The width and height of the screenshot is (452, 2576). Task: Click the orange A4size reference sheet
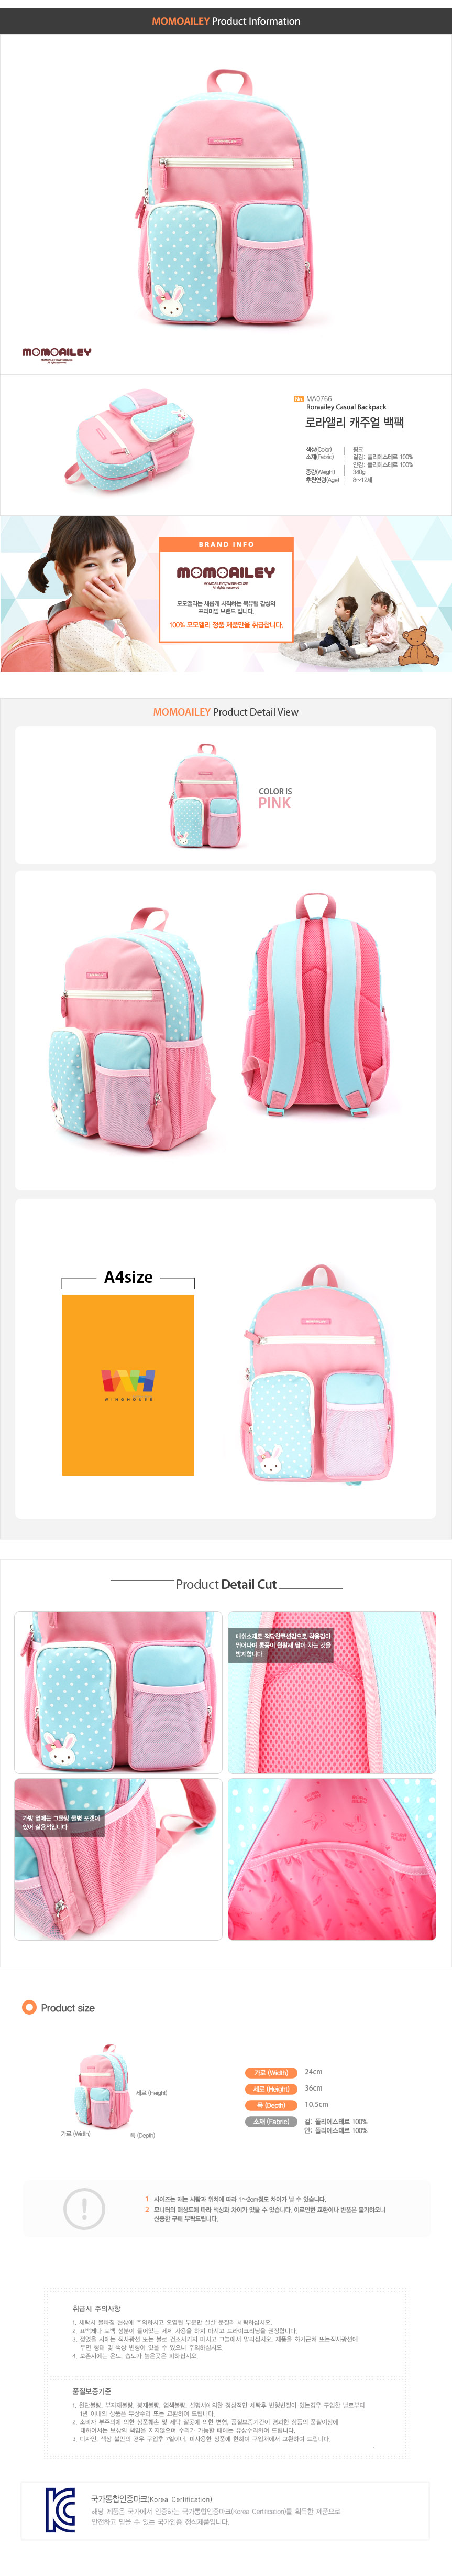(128, 1385)
